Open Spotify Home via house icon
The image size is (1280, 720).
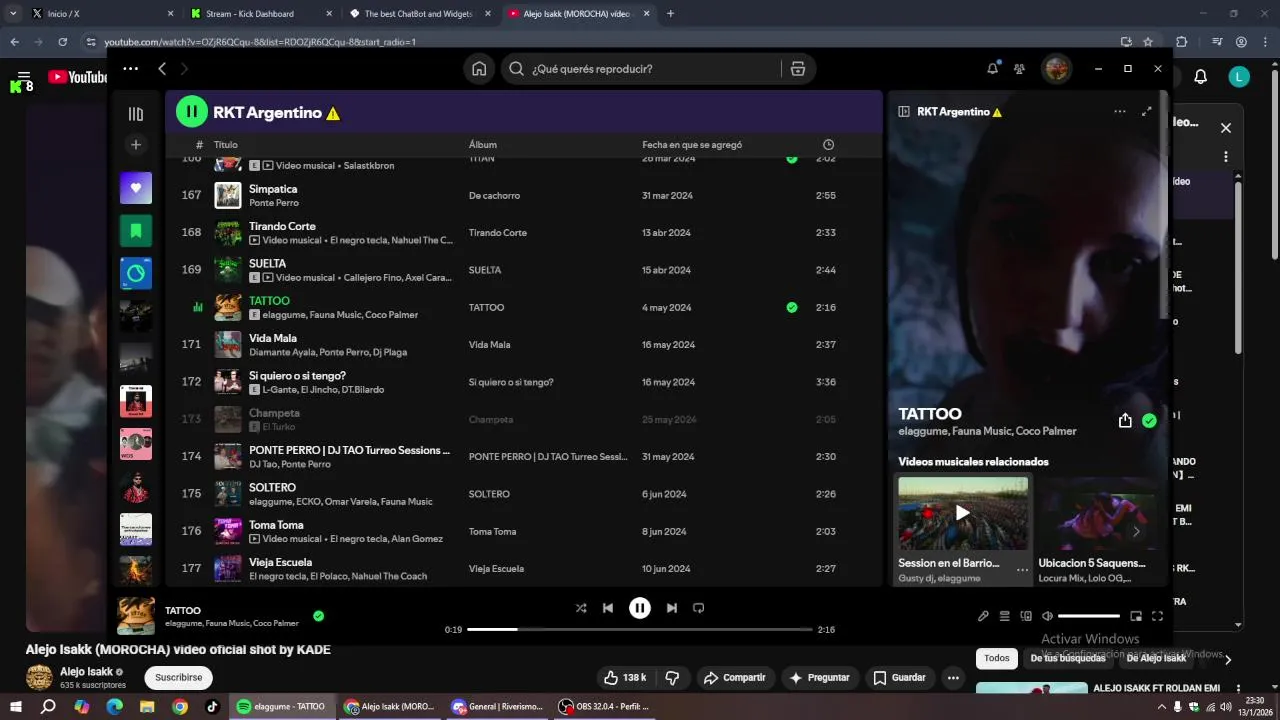(x=479, y=69)
